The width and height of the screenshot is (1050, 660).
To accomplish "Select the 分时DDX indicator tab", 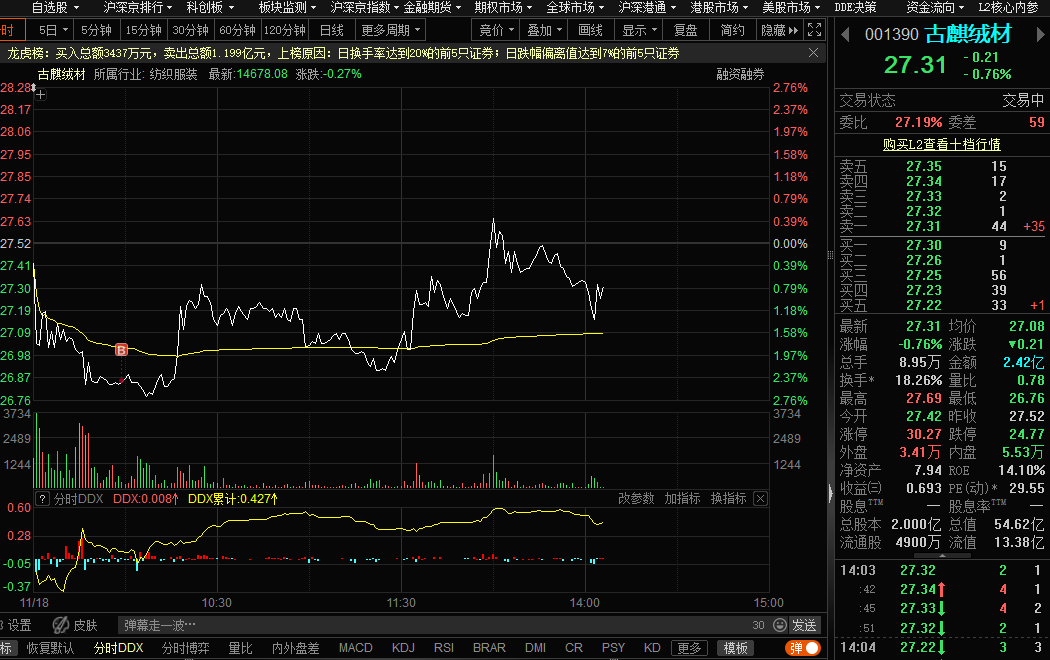I will click(x=119, y=648).
